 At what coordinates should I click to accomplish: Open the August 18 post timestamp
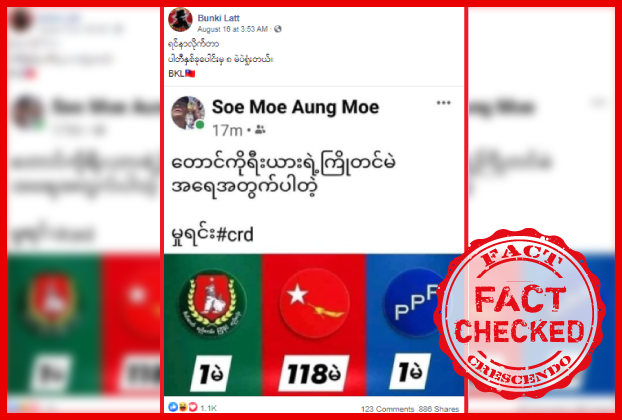pos(232,29)
